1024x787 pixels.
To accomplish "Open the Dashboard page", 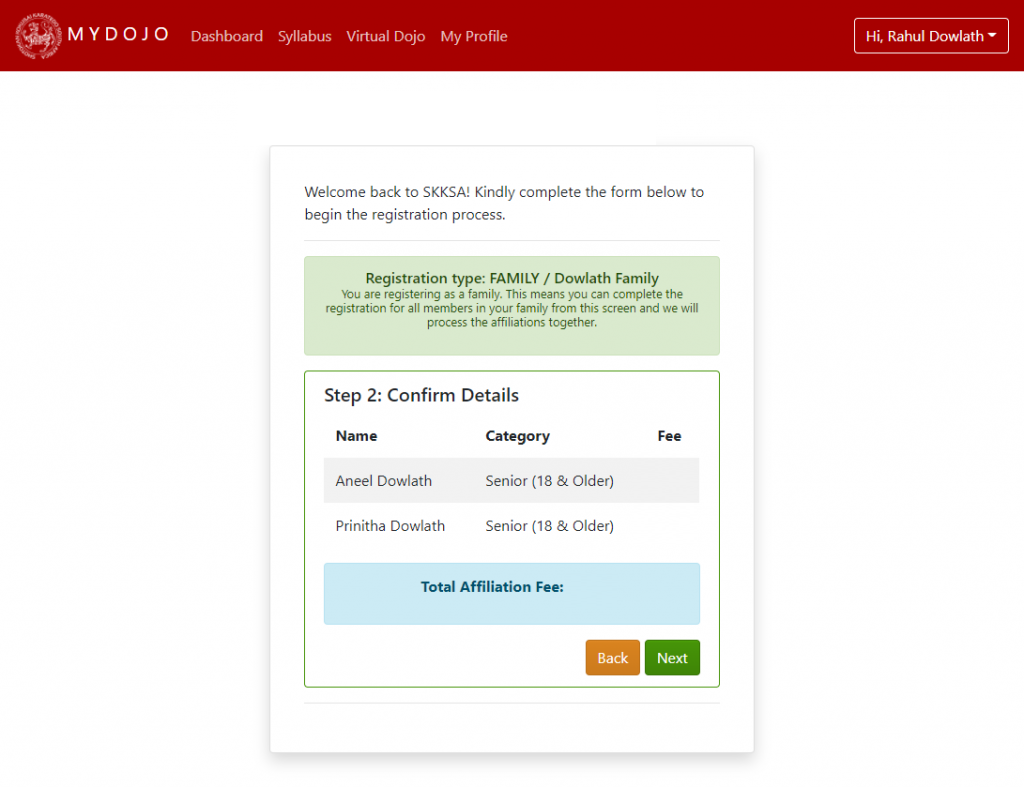I will tap(227, 36).
